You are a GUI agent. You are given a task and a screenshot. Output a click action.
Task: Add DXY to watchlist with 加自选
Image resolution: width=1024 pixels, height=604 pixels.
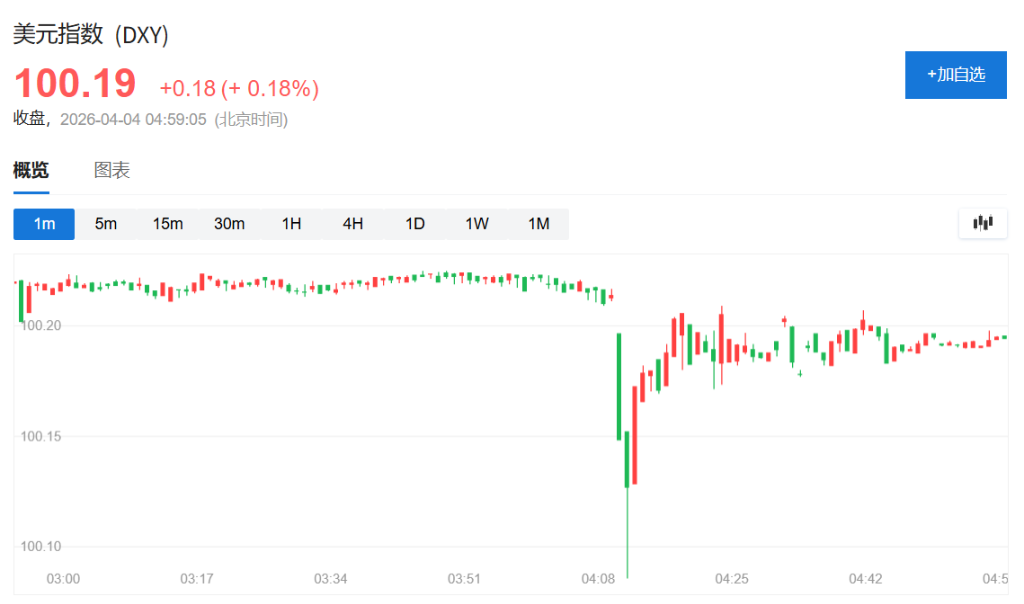click(x=955, y=75)
